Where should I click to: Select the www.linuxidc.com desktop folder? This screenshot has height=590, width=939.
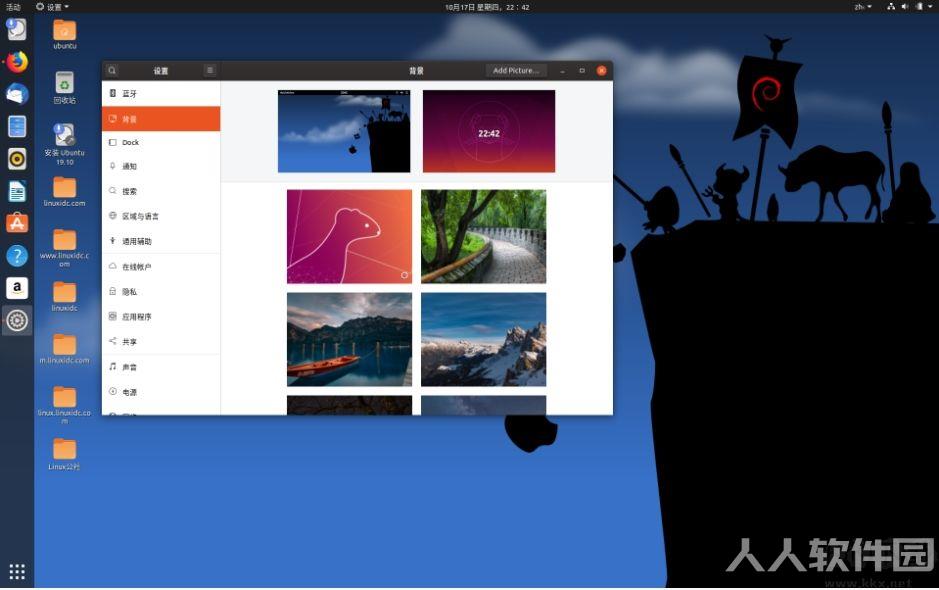point(65,248)
